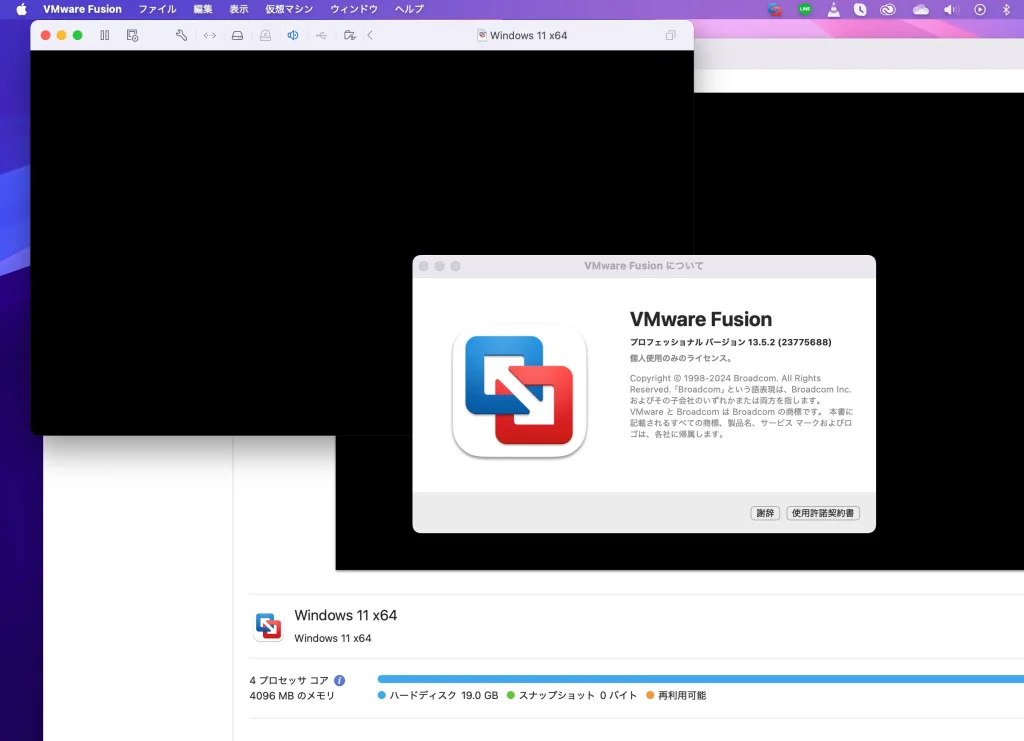Open the snapshots manager toolbar icon
This screenshot has height=741, width=1024.
click(x=133, y=35)
